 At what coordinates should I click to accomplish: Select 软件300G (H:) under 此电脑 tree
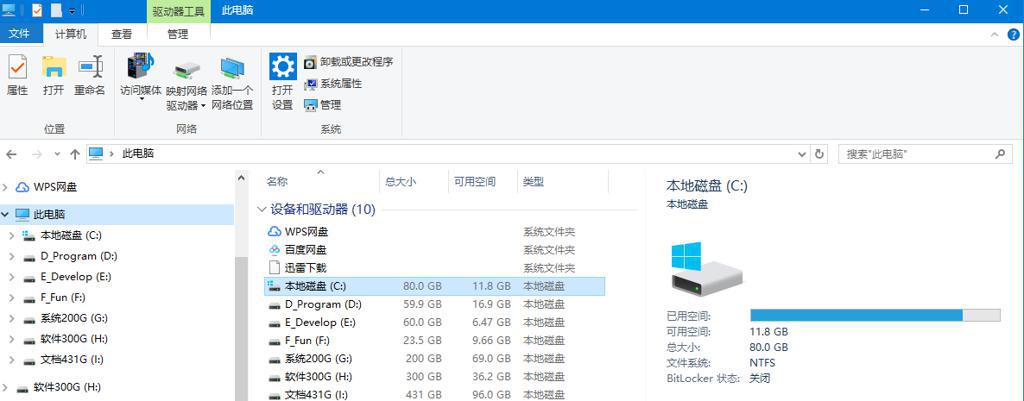coord(74,339)
